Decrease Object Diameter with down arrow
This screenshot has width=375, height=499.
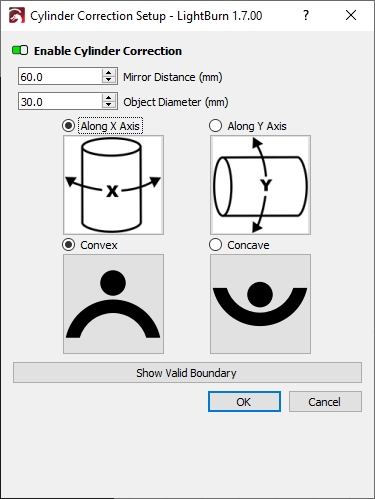coord(109,105)
